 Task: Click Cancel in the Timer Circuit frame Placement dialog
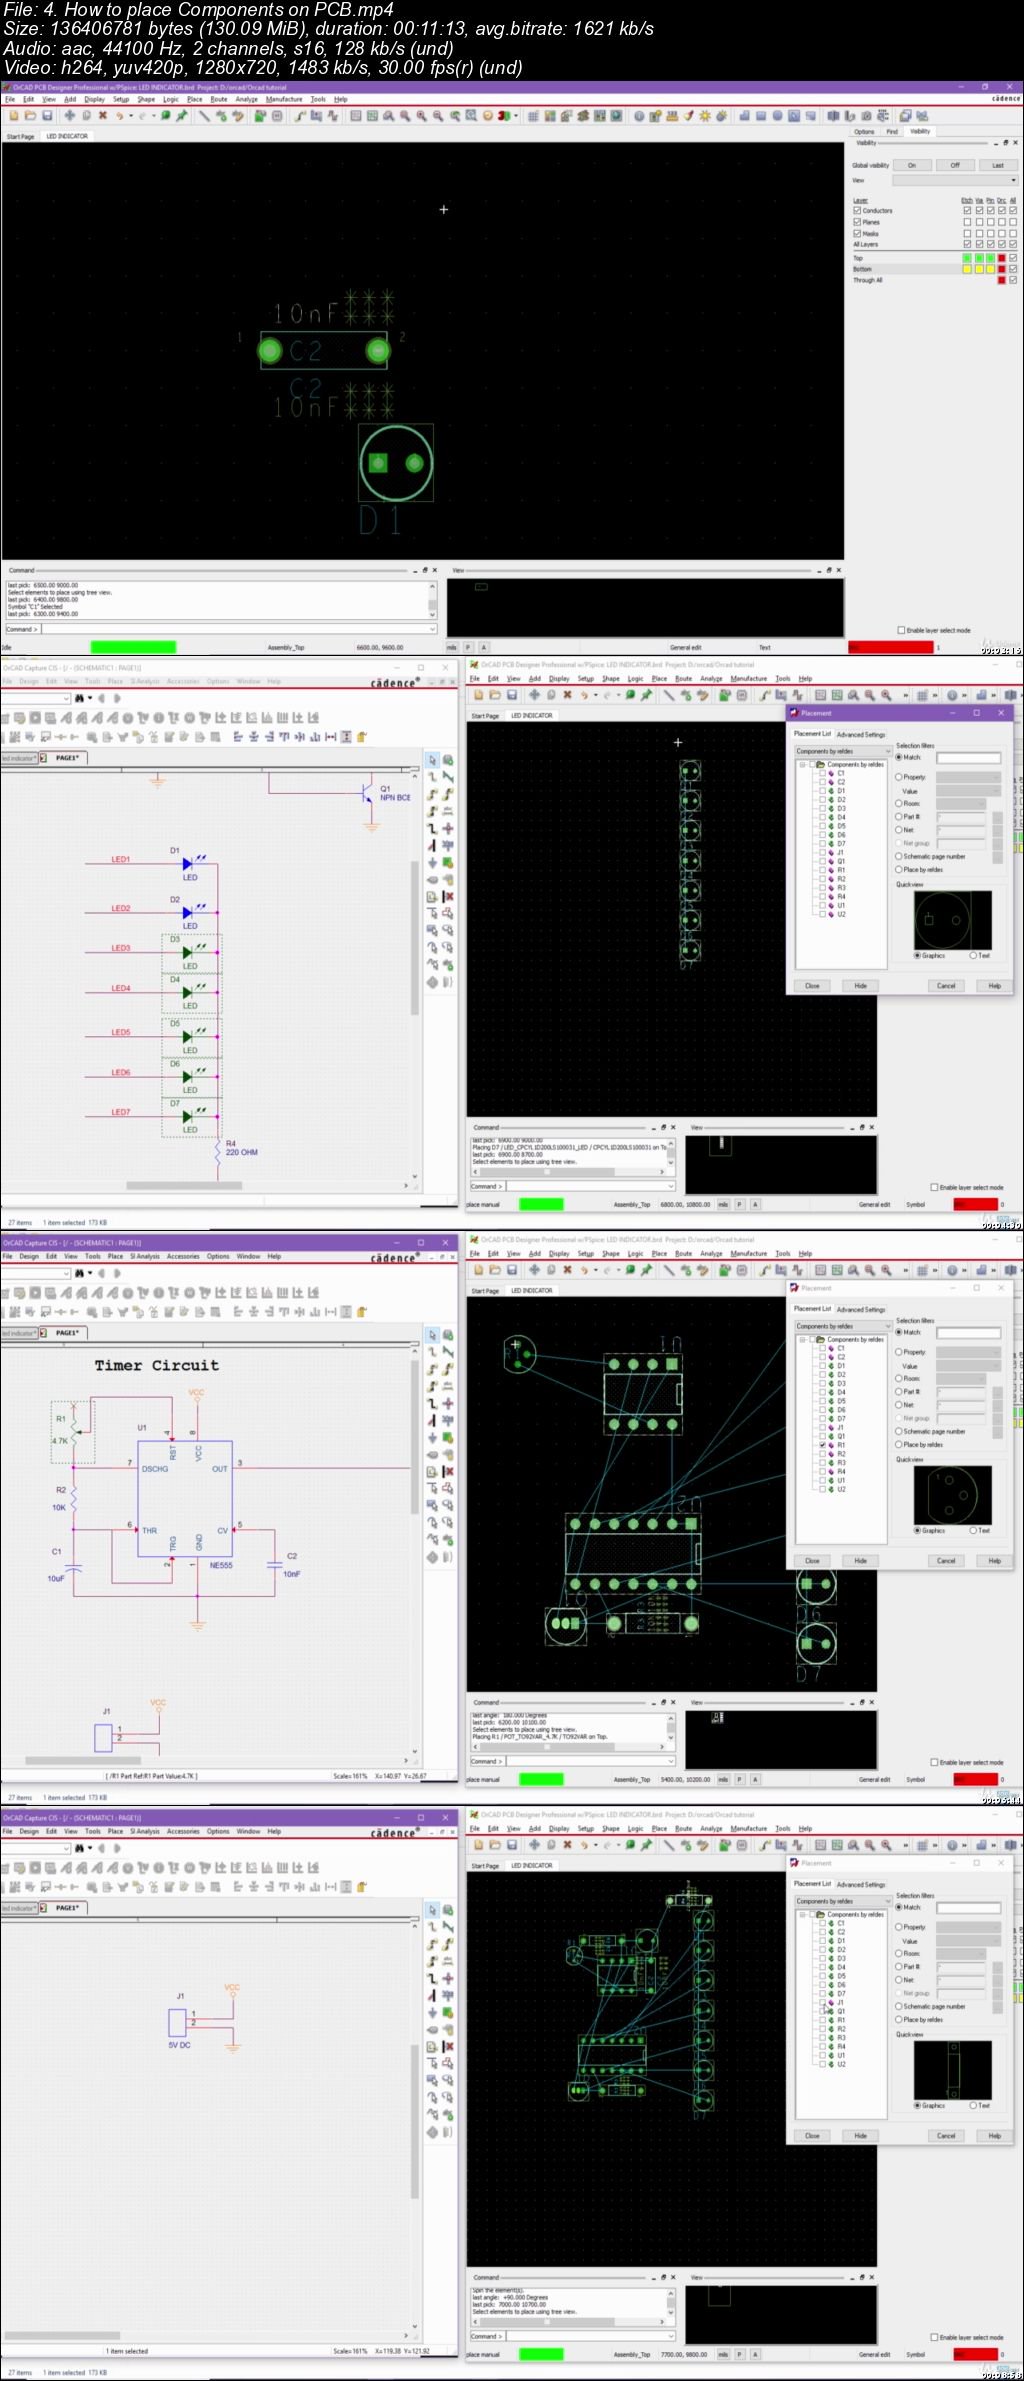[x=946, y=1561]
